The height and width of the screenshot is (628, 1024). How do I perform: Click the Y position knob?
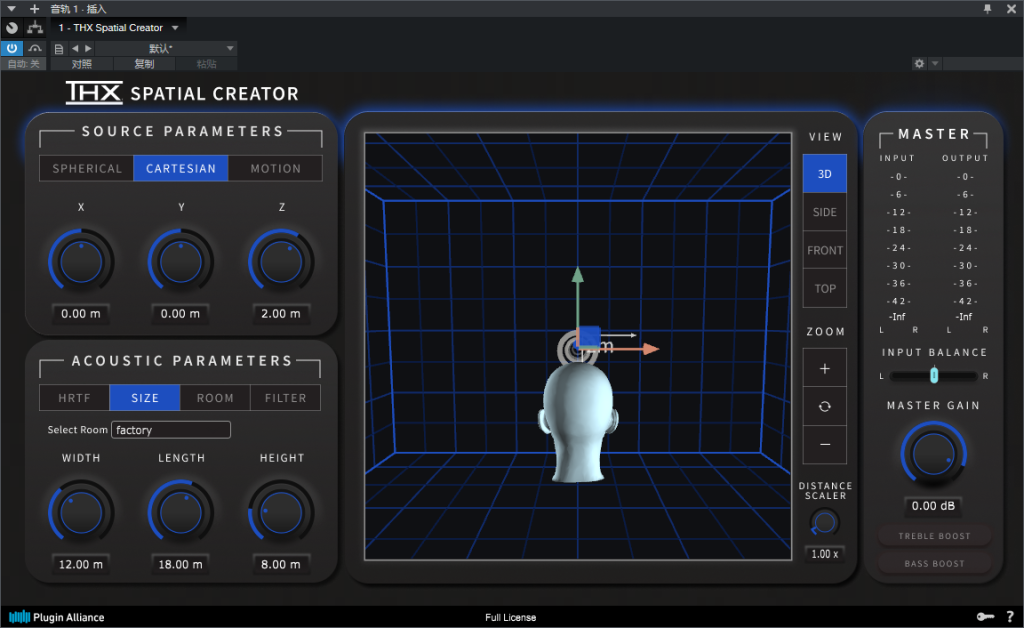pos(181,260)
